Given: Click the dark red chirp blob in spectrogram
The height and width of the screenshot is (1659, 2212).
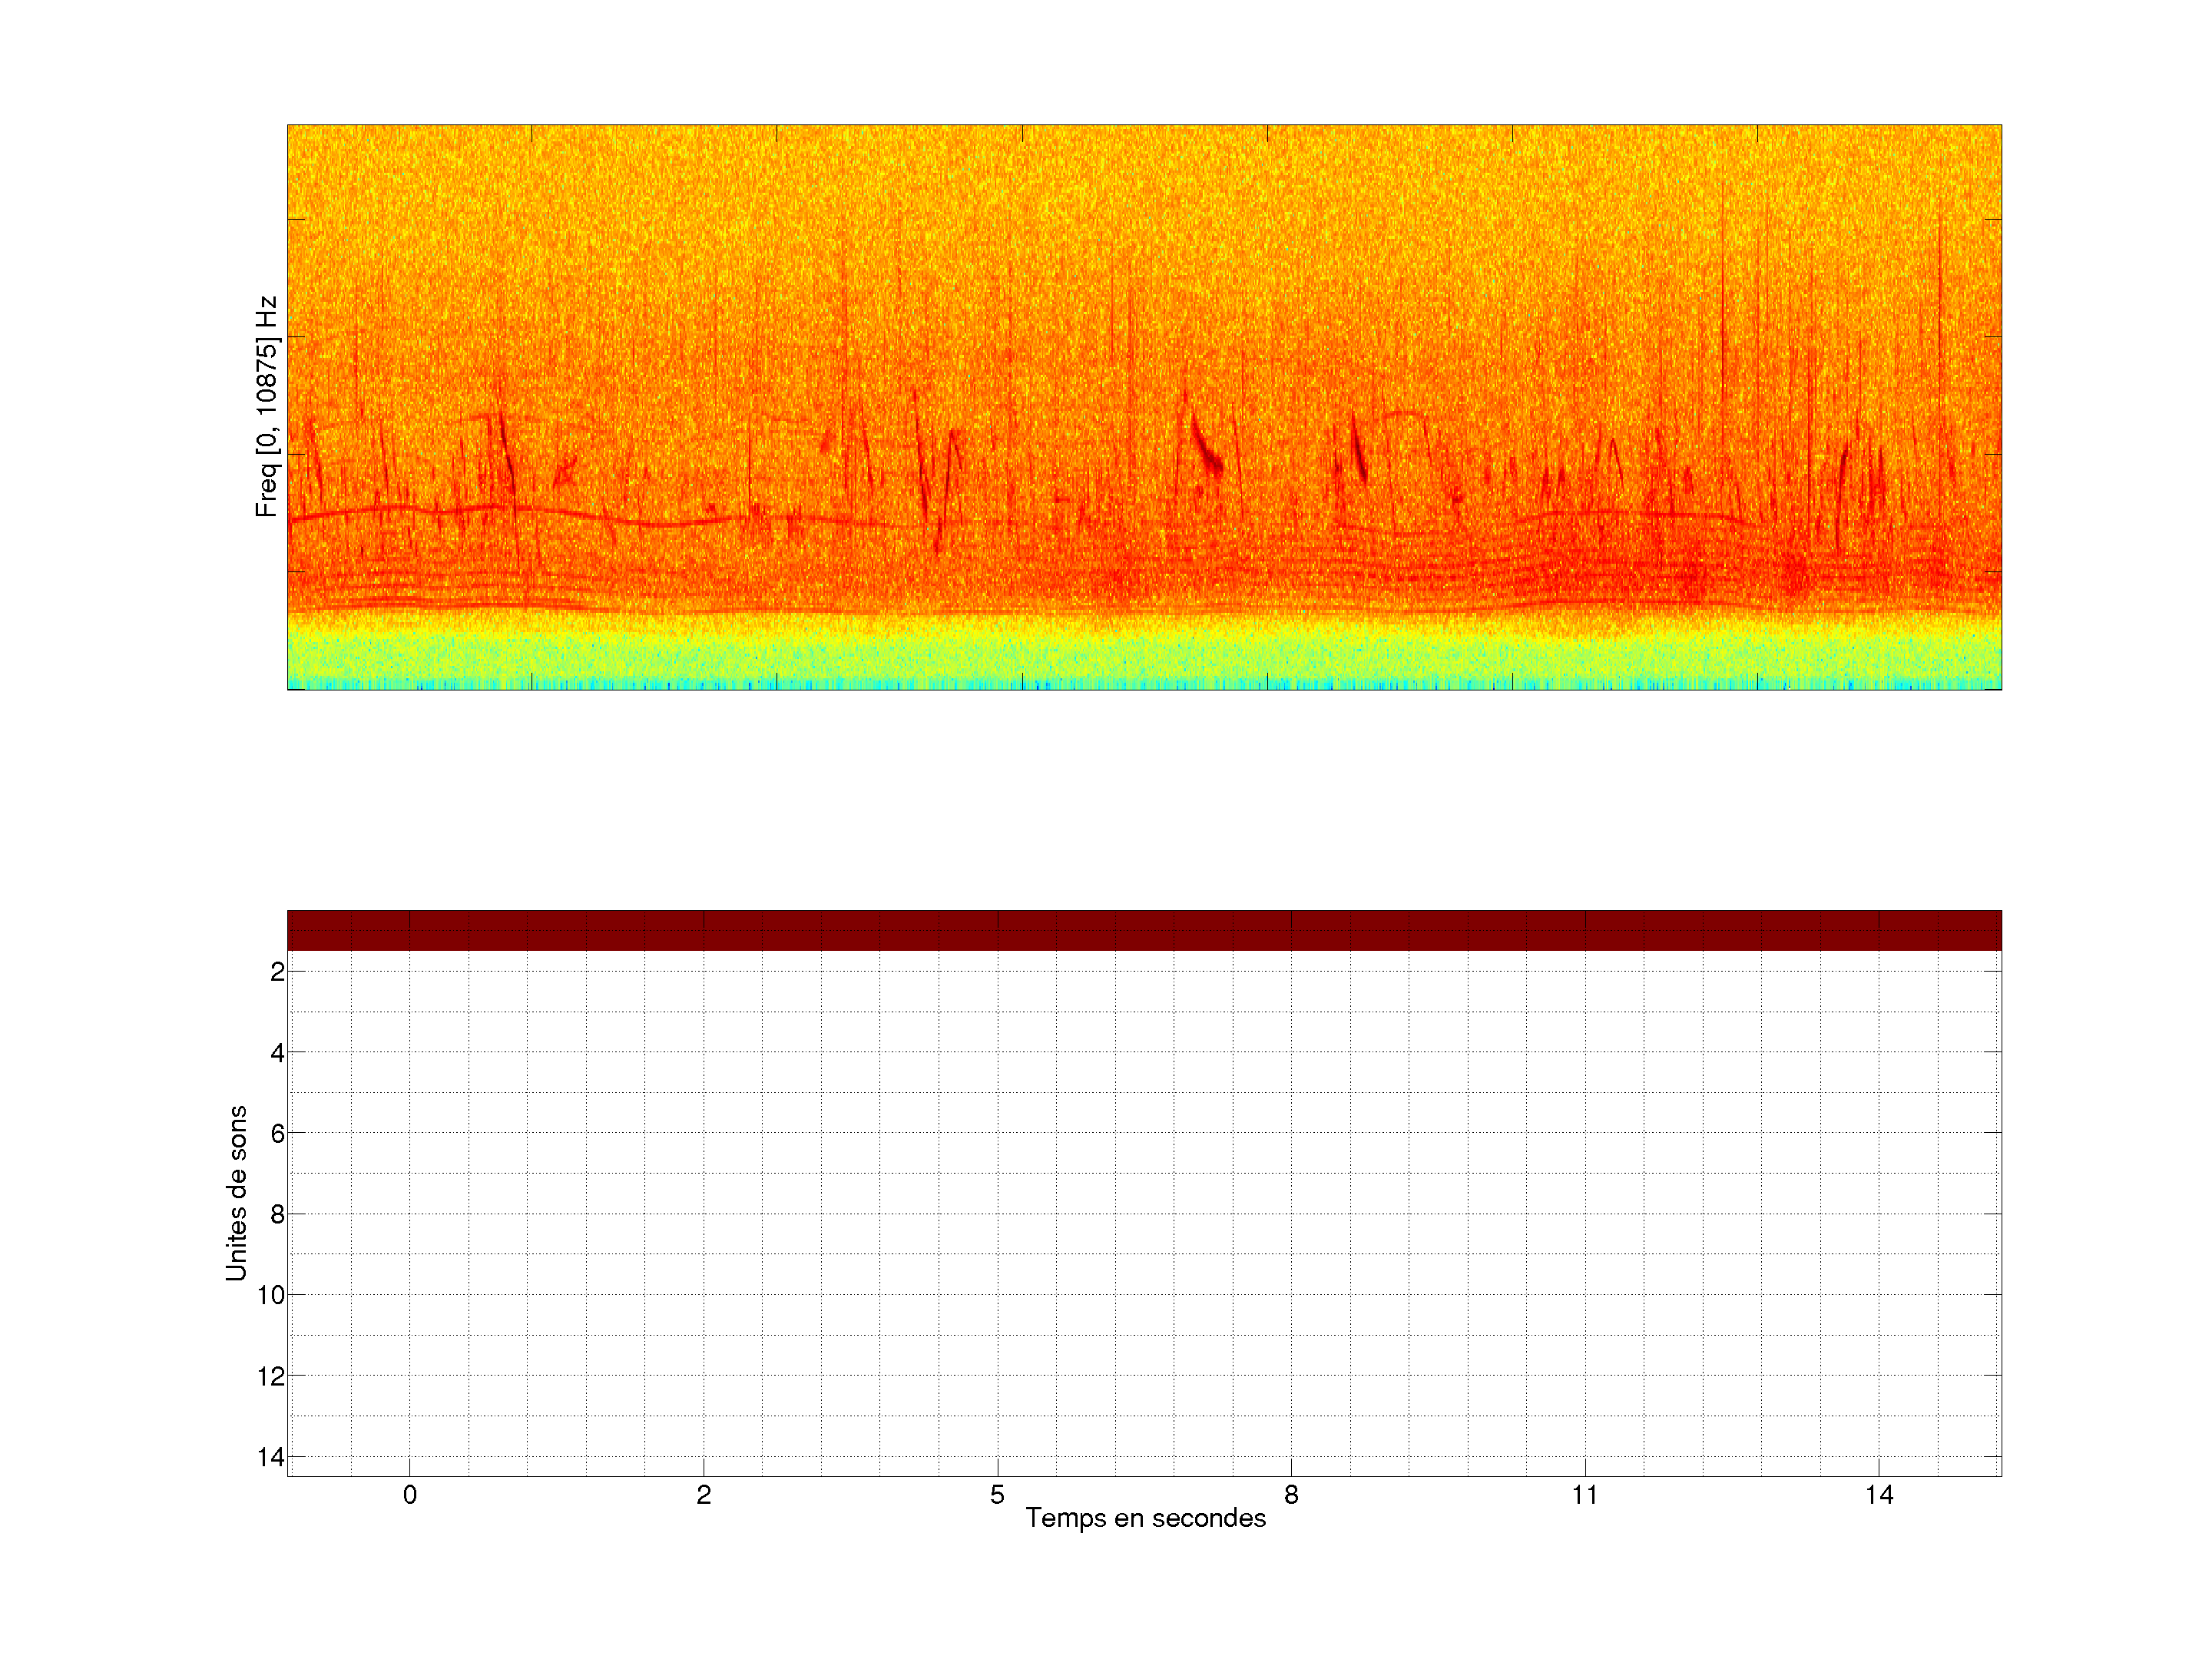Looking at the screenshot, I should 1211,459.
